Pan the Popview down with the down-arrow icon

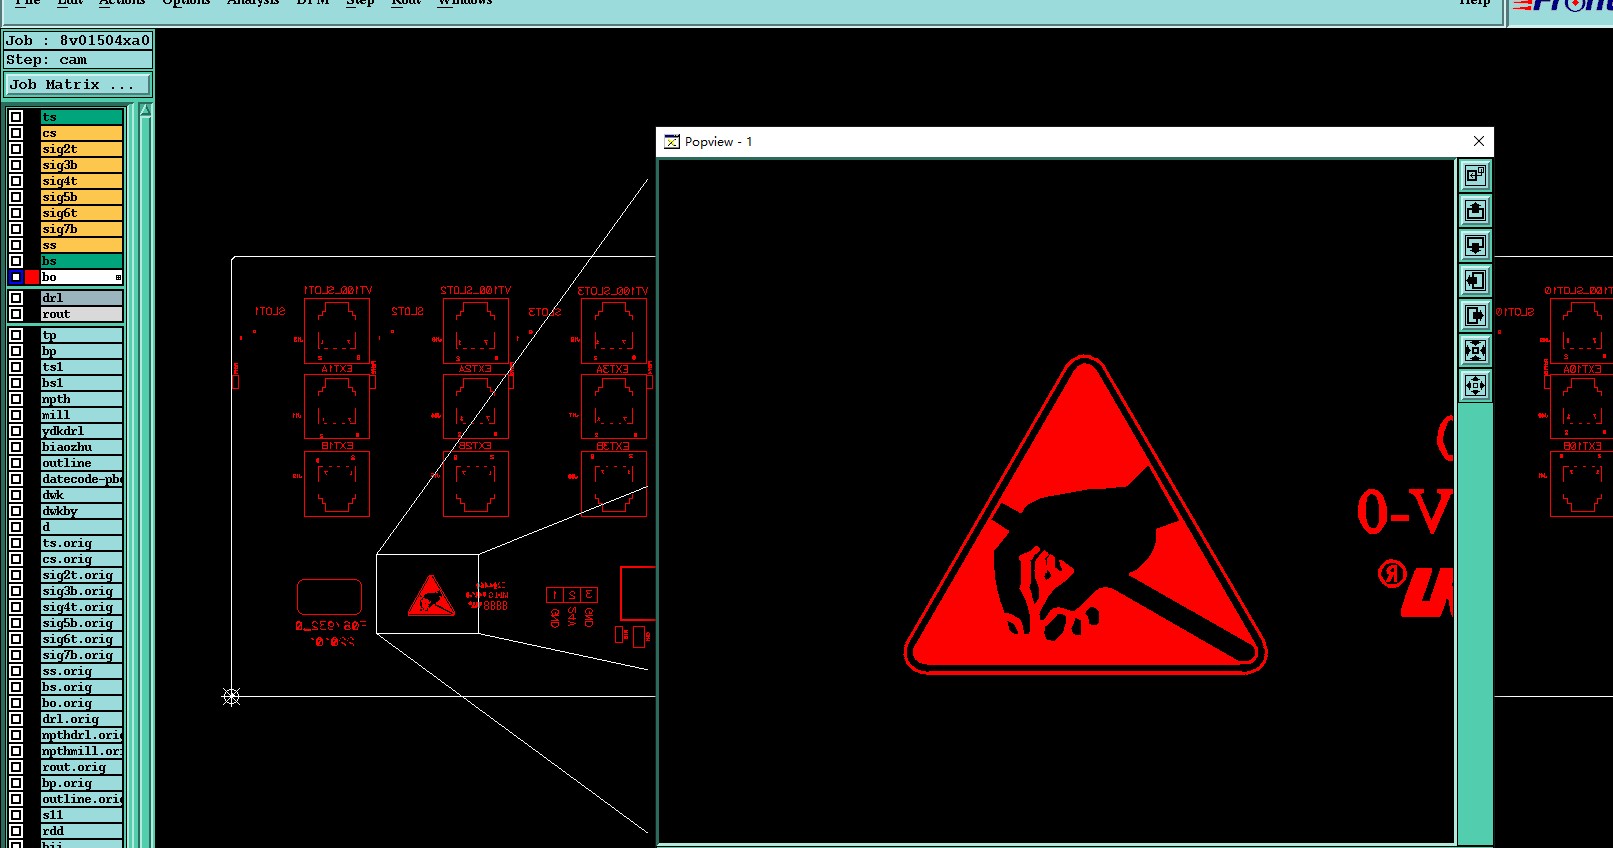click(1475, 246)
